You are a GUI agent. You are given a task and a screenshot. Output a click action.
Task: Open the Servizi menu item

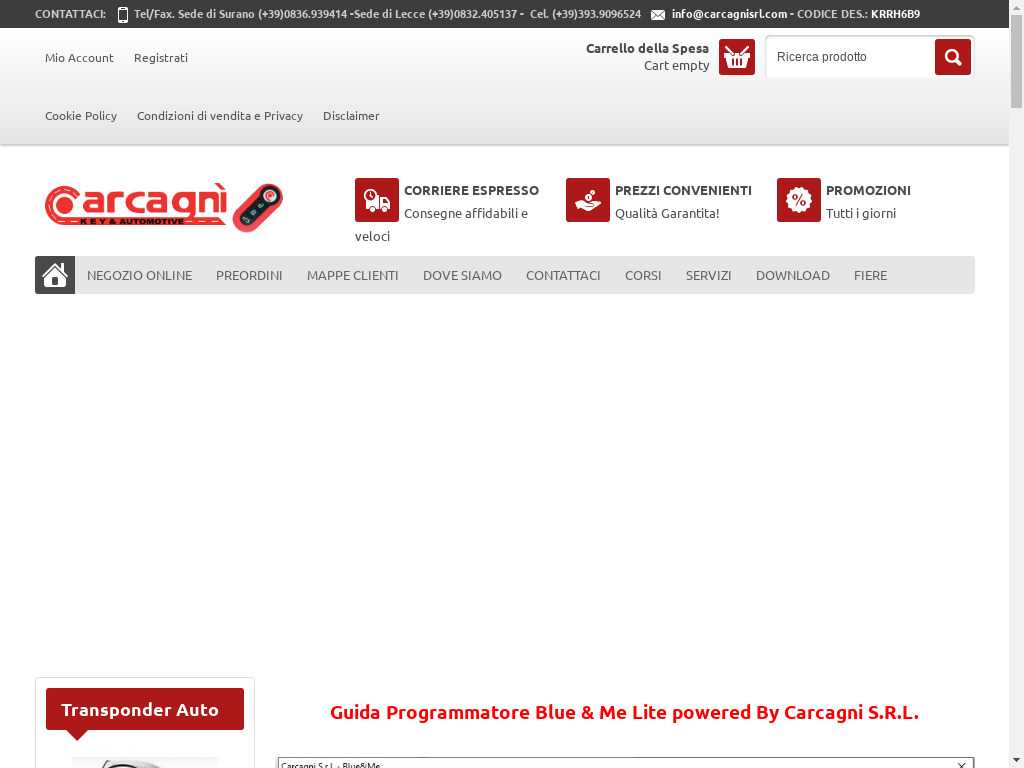click(x=709, y=276)
